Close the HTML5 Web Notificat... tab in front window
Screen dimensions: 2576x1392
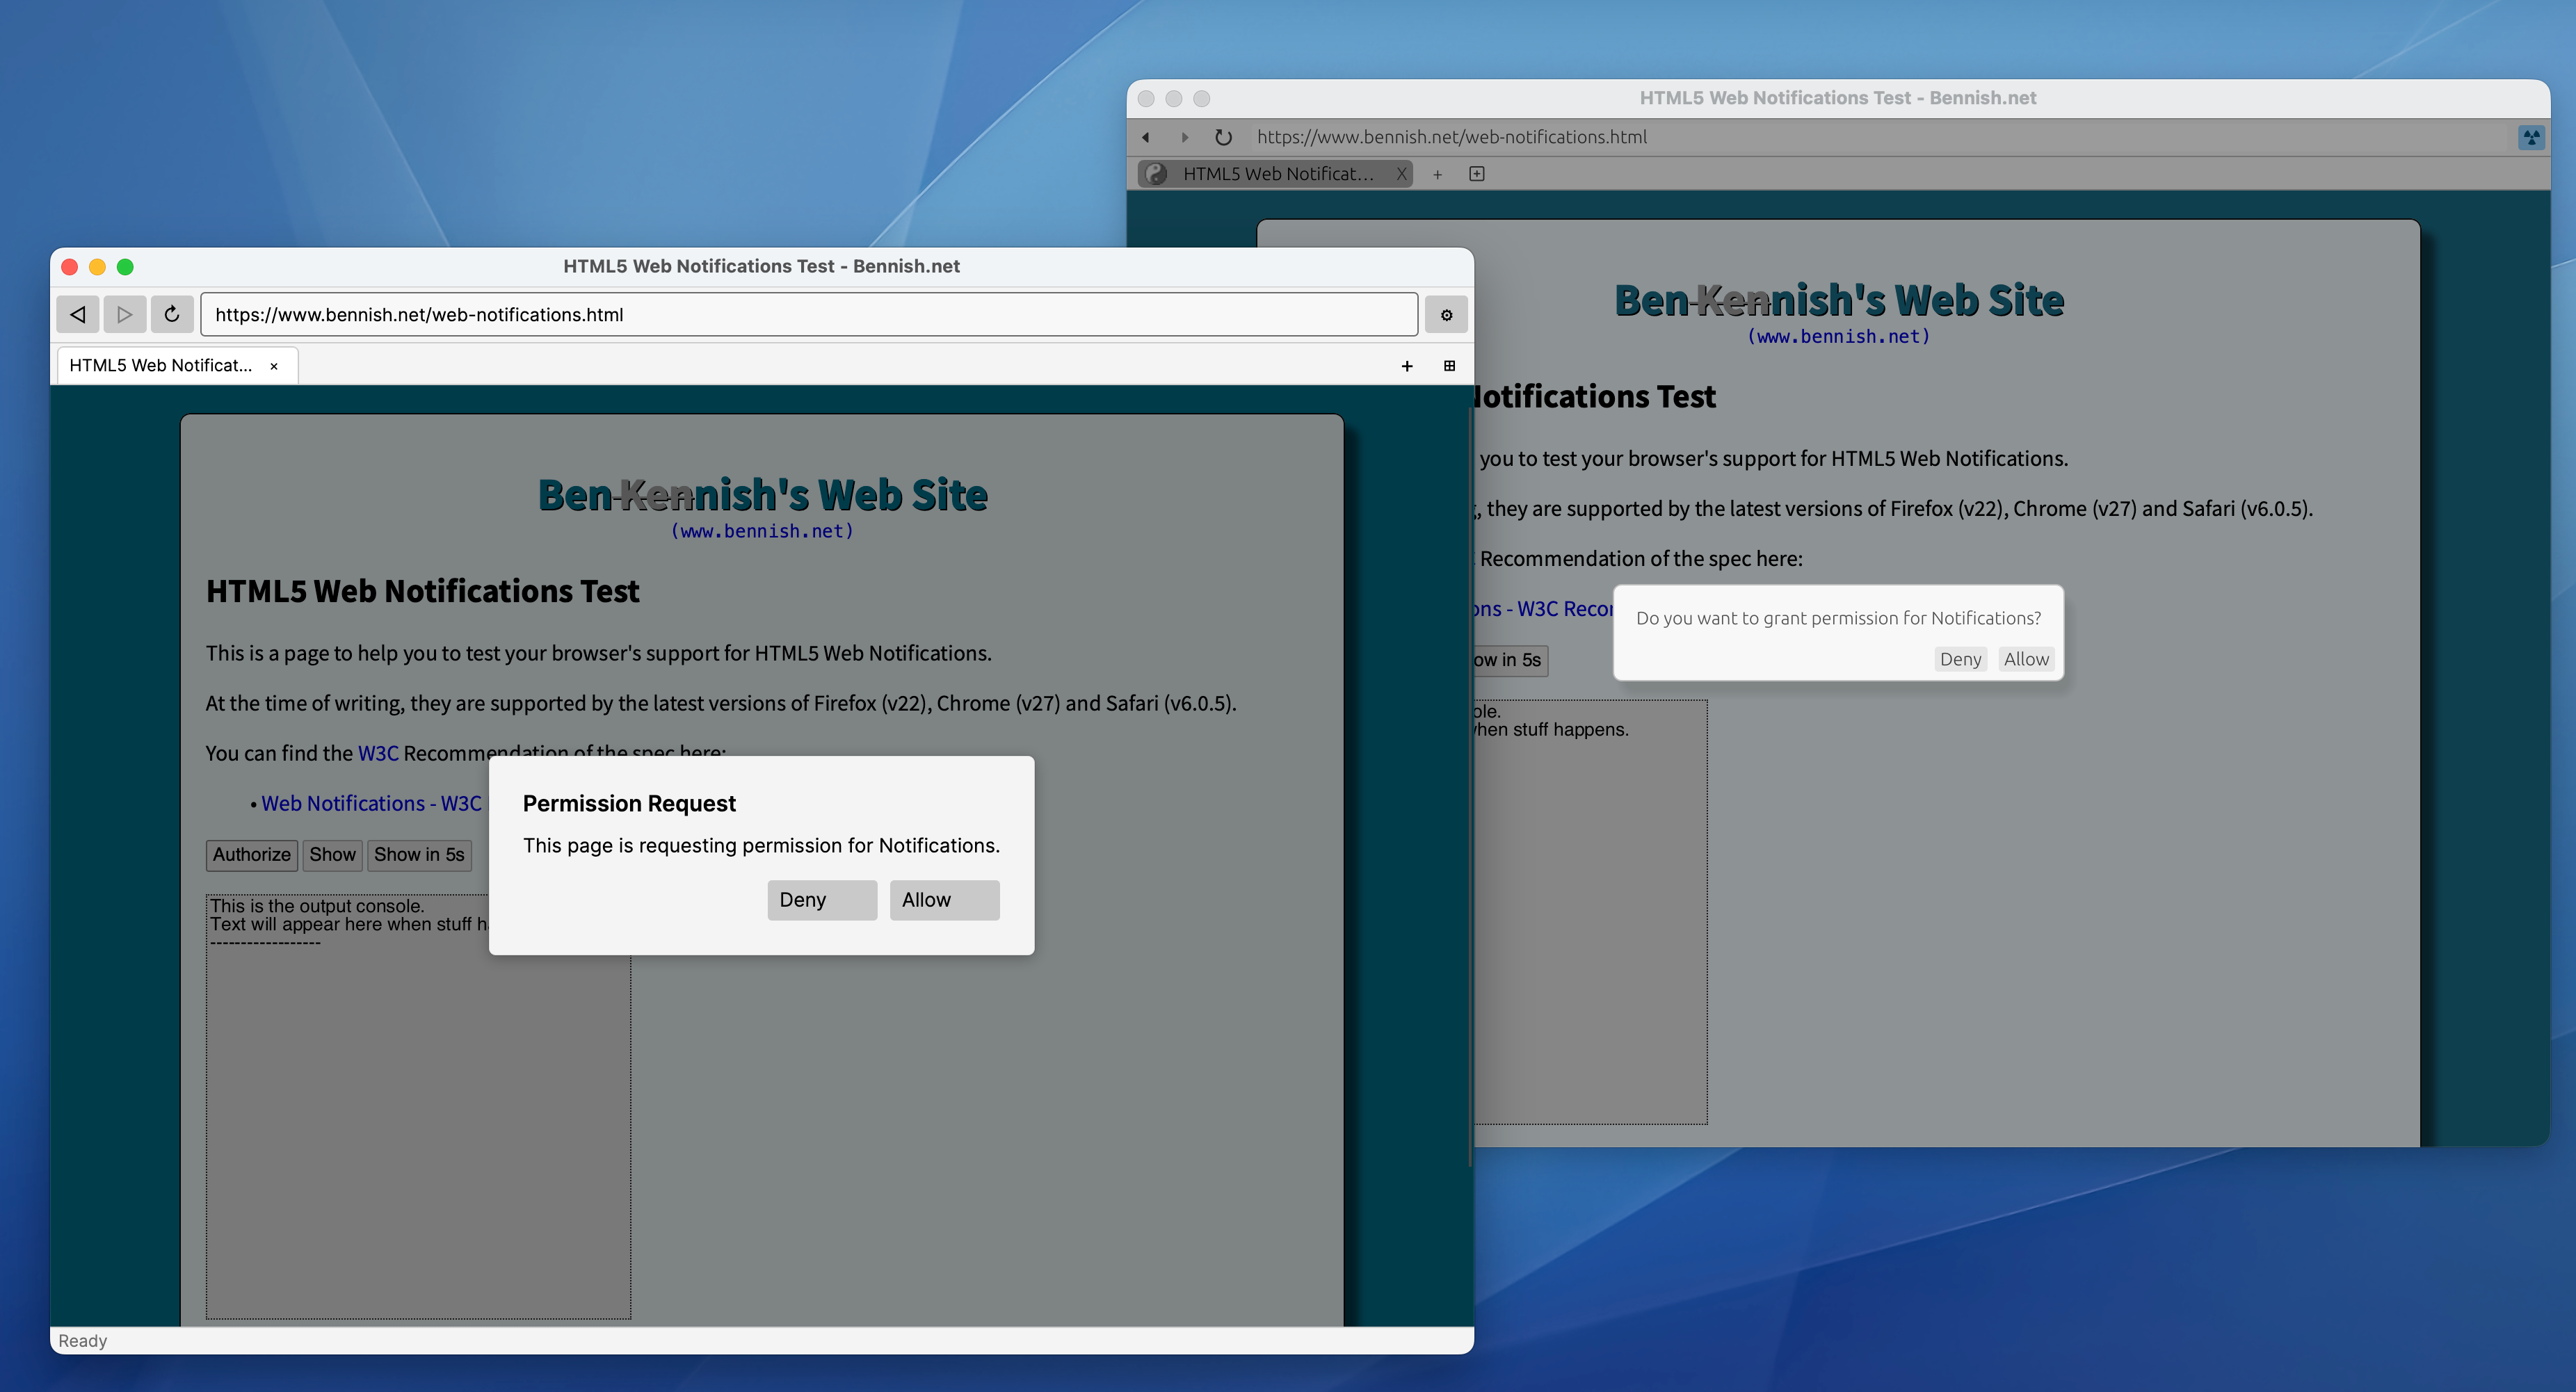pos(274,366)
